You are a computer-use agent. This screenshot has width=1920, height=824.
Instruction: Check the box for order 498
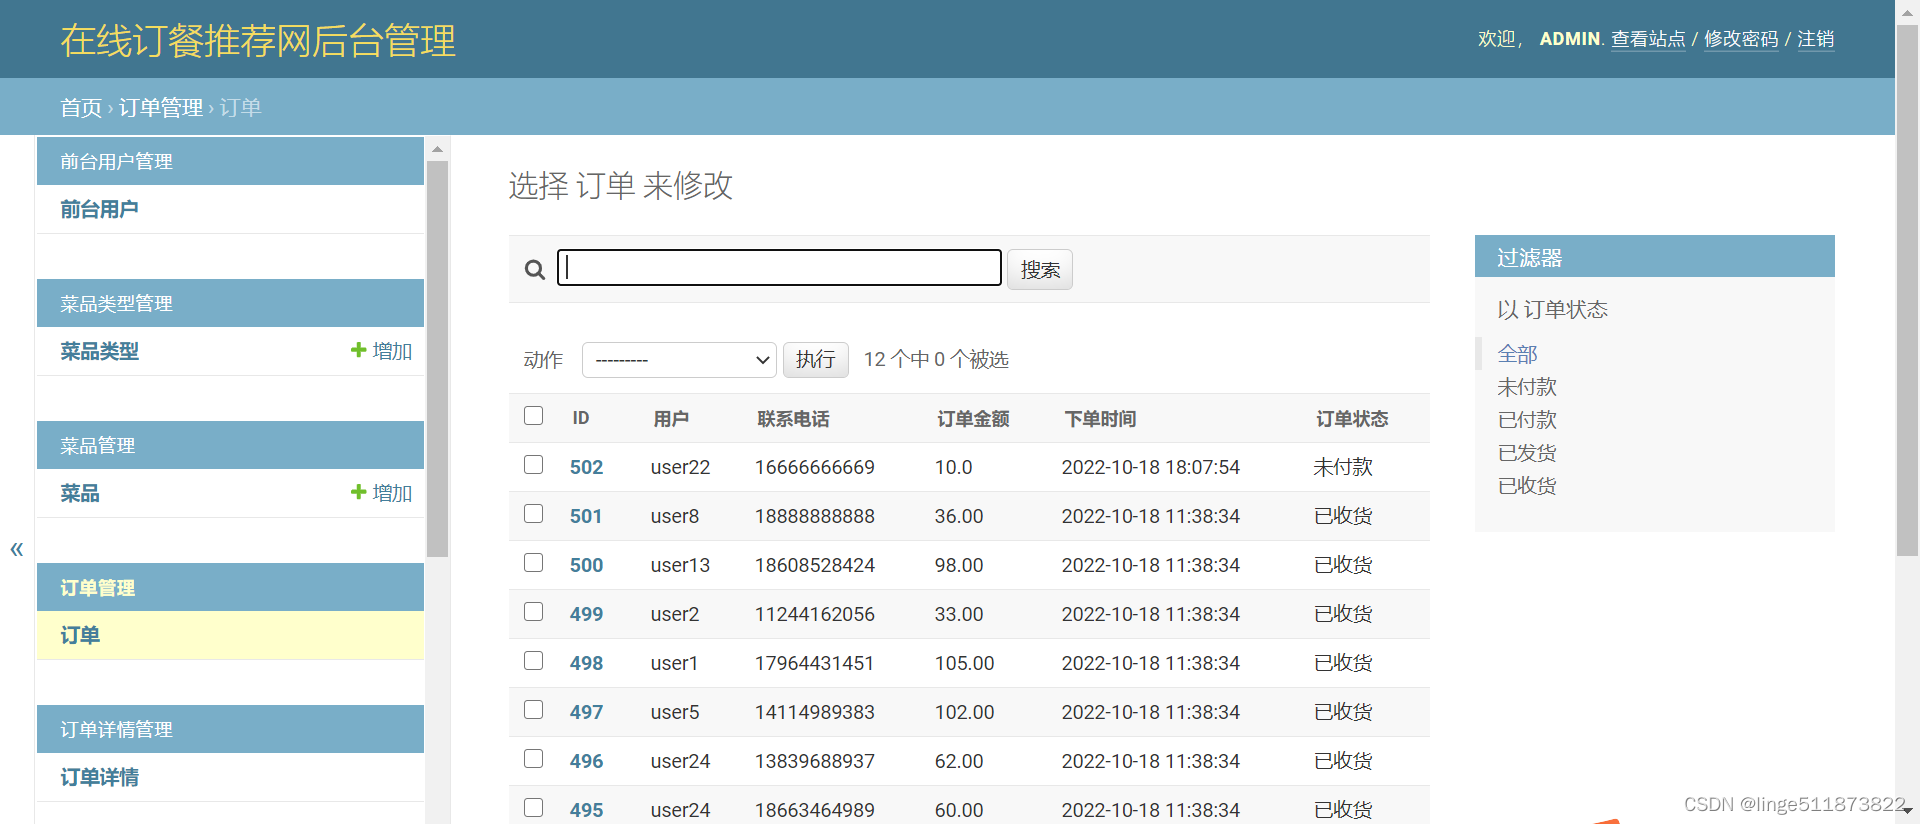[x=534, y=661]
